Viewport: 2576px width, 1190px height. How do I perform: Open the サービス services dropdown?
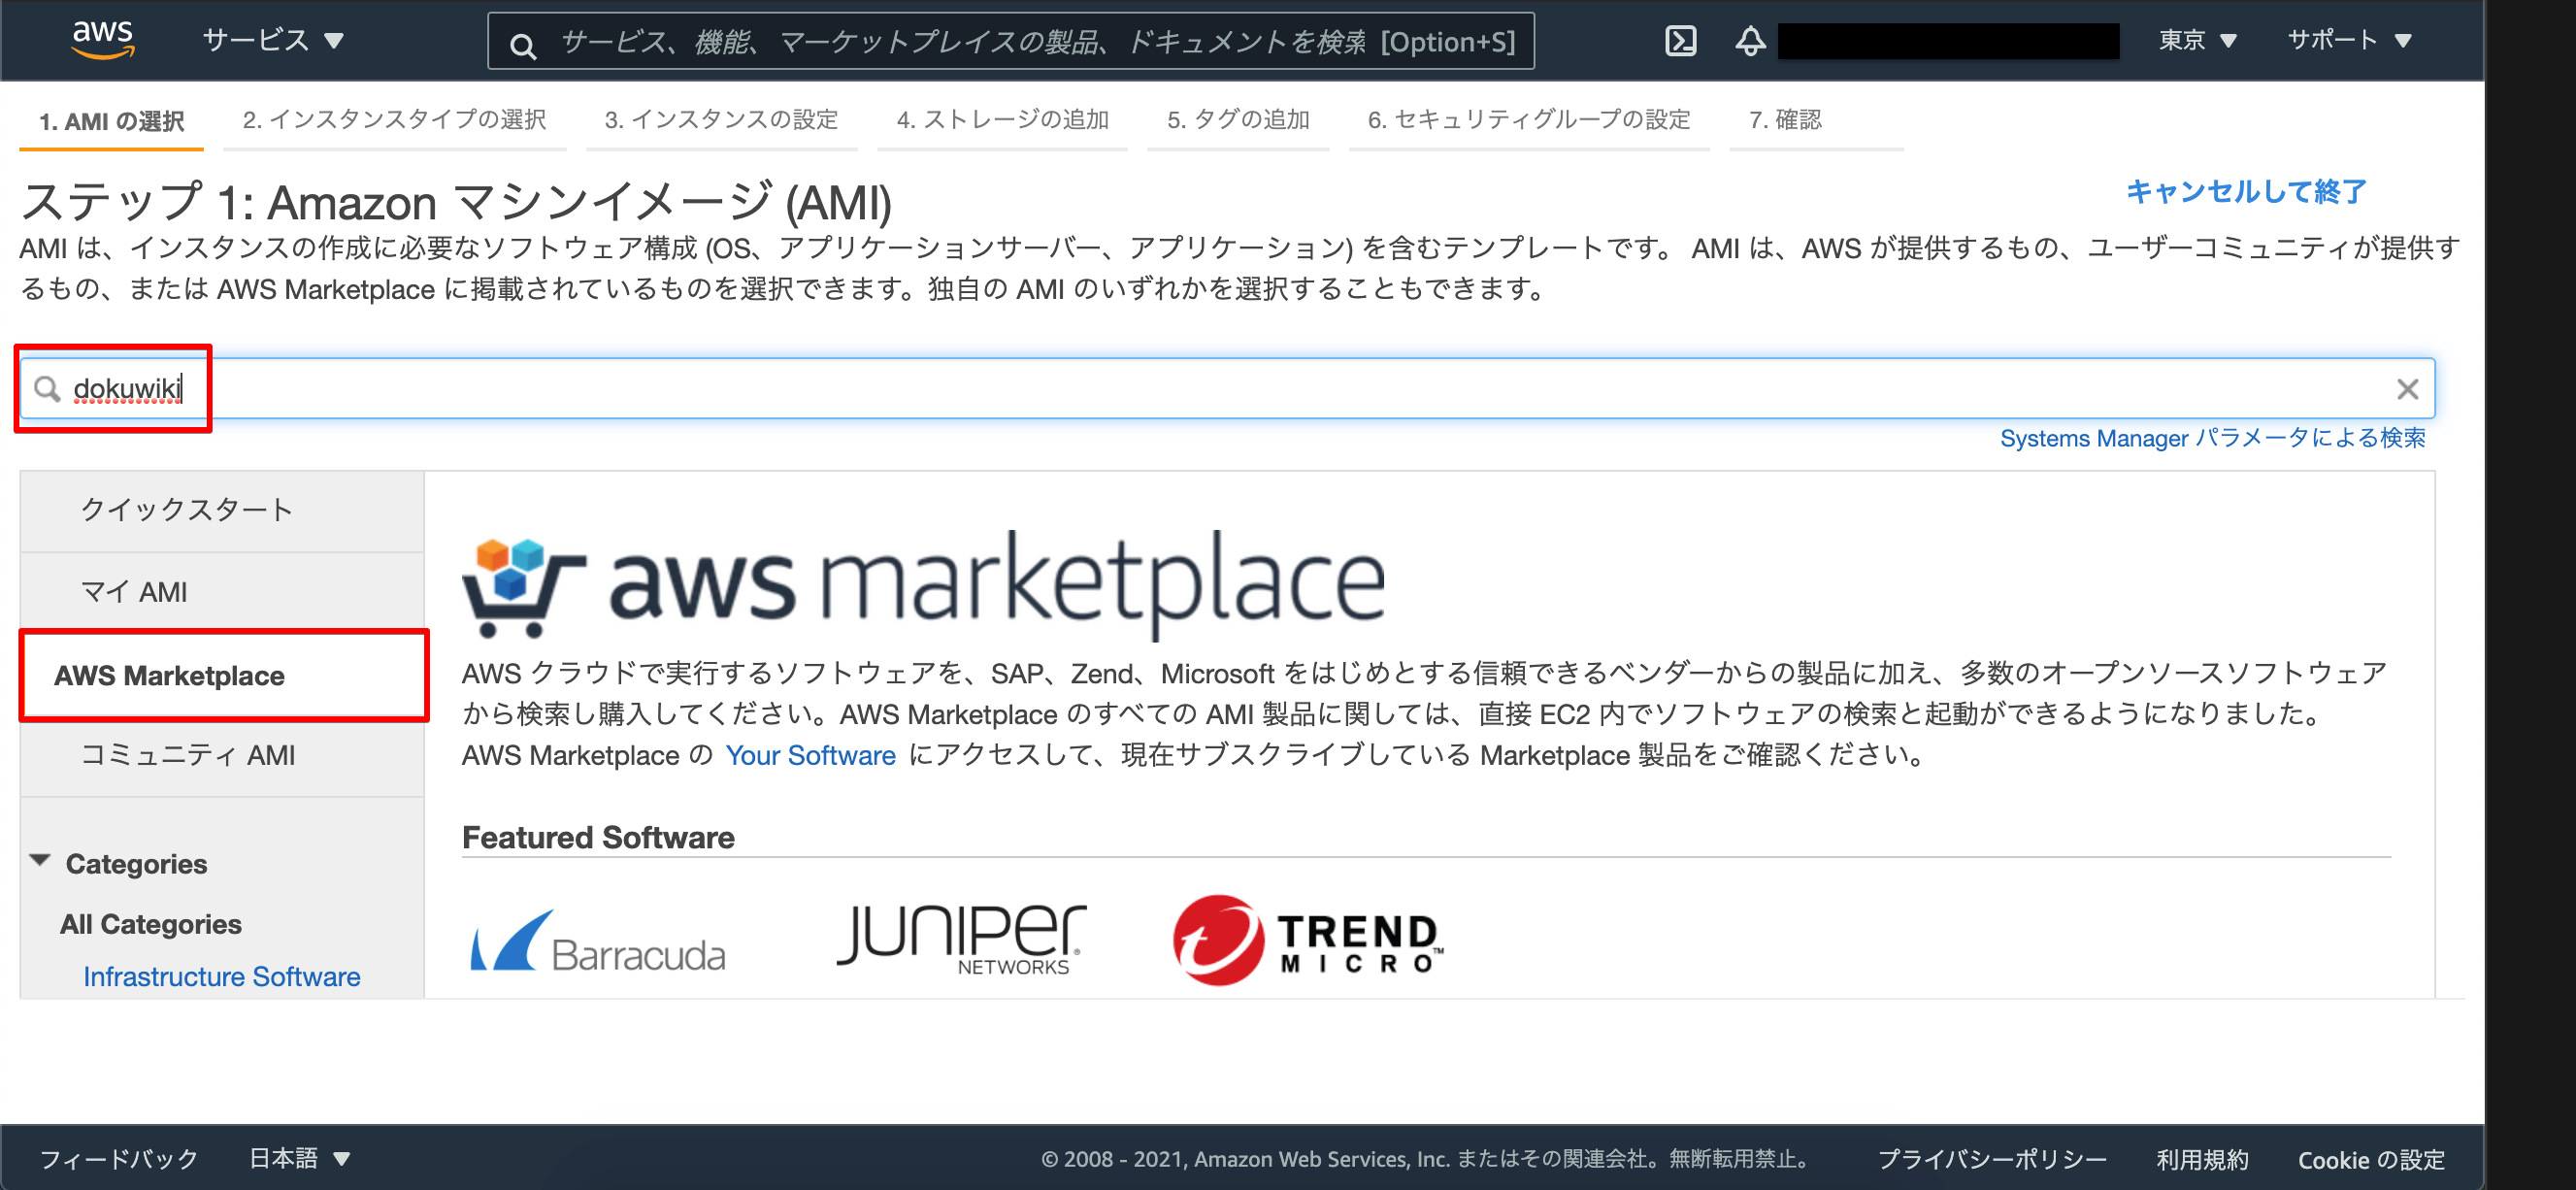pos(273,40)
